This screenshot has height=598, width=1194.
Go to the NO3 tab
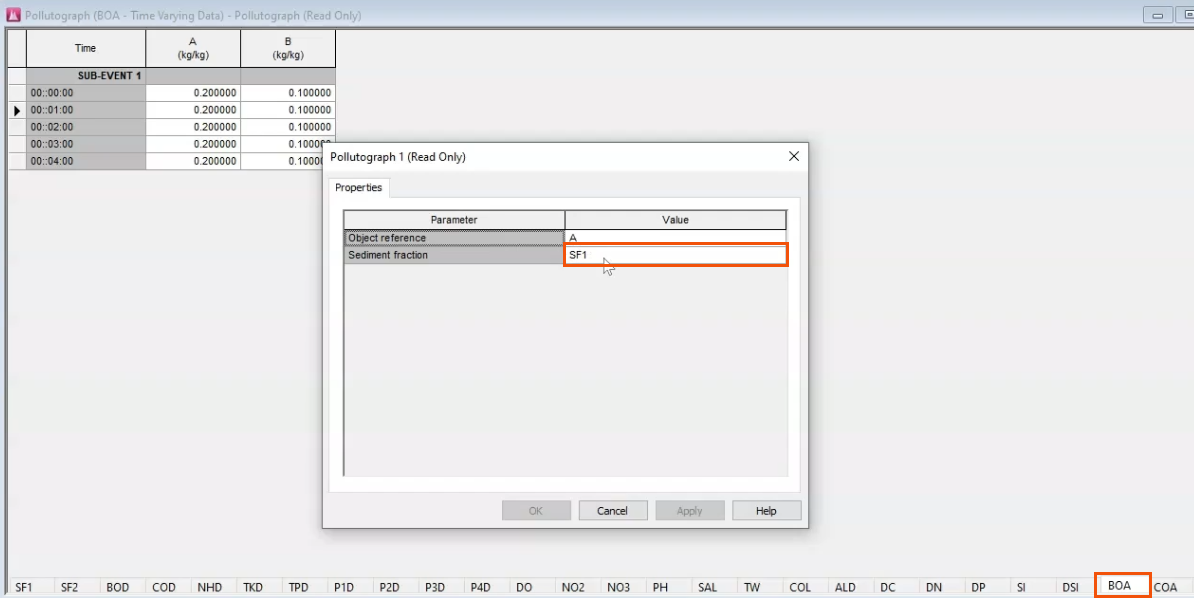pos(617,587)
